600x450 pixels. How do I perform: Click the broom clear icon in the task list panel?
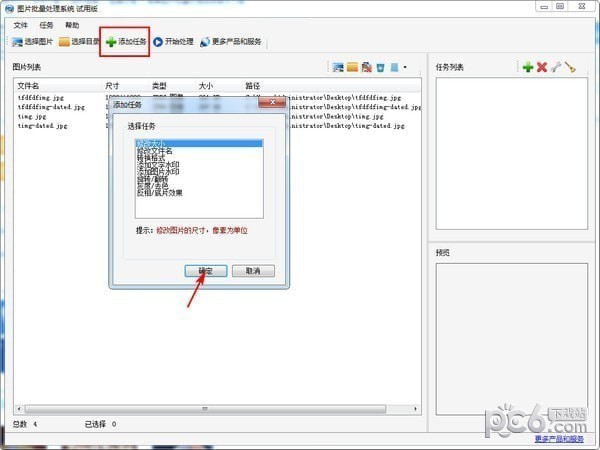point(570,67)
